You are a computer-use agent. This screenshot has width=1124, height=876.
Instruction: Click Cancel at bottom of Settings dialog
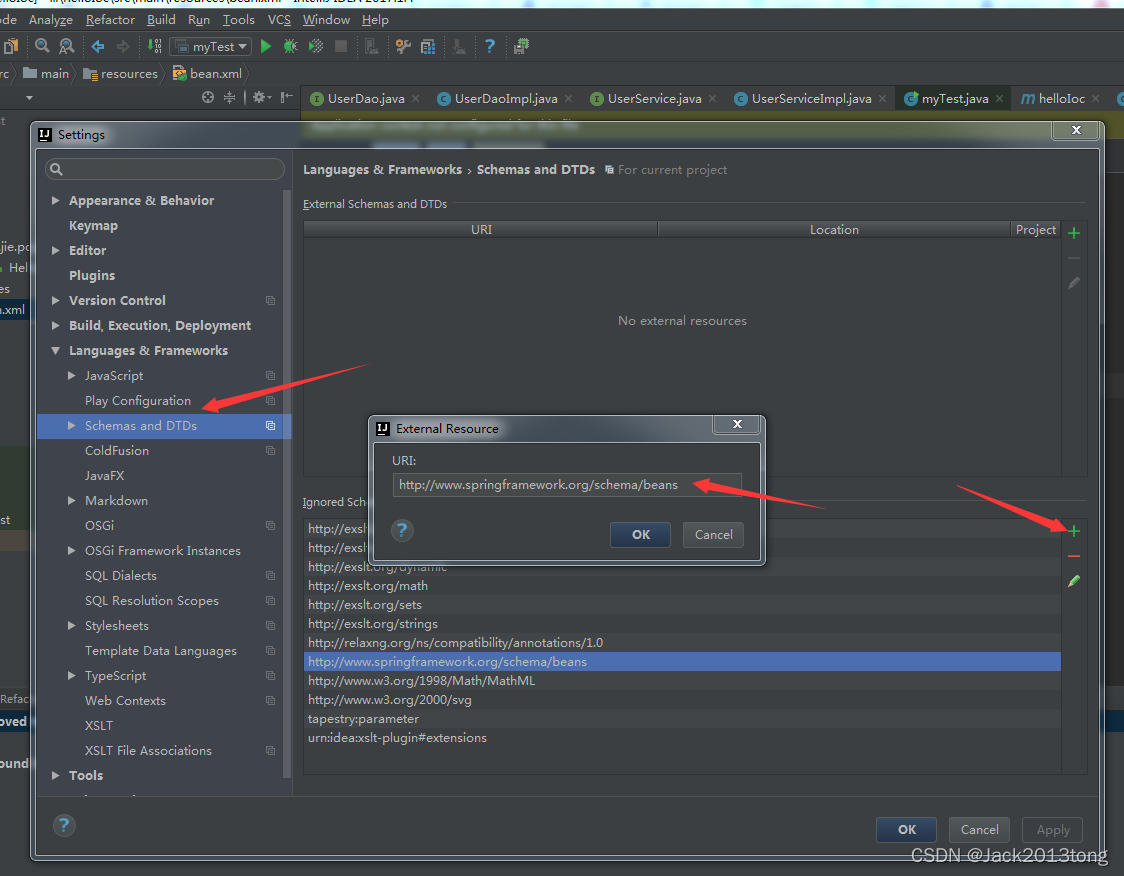coord(979,829)
